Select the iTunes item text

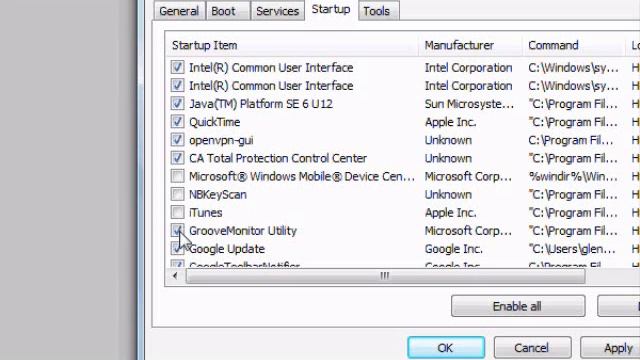pos(206,213)
